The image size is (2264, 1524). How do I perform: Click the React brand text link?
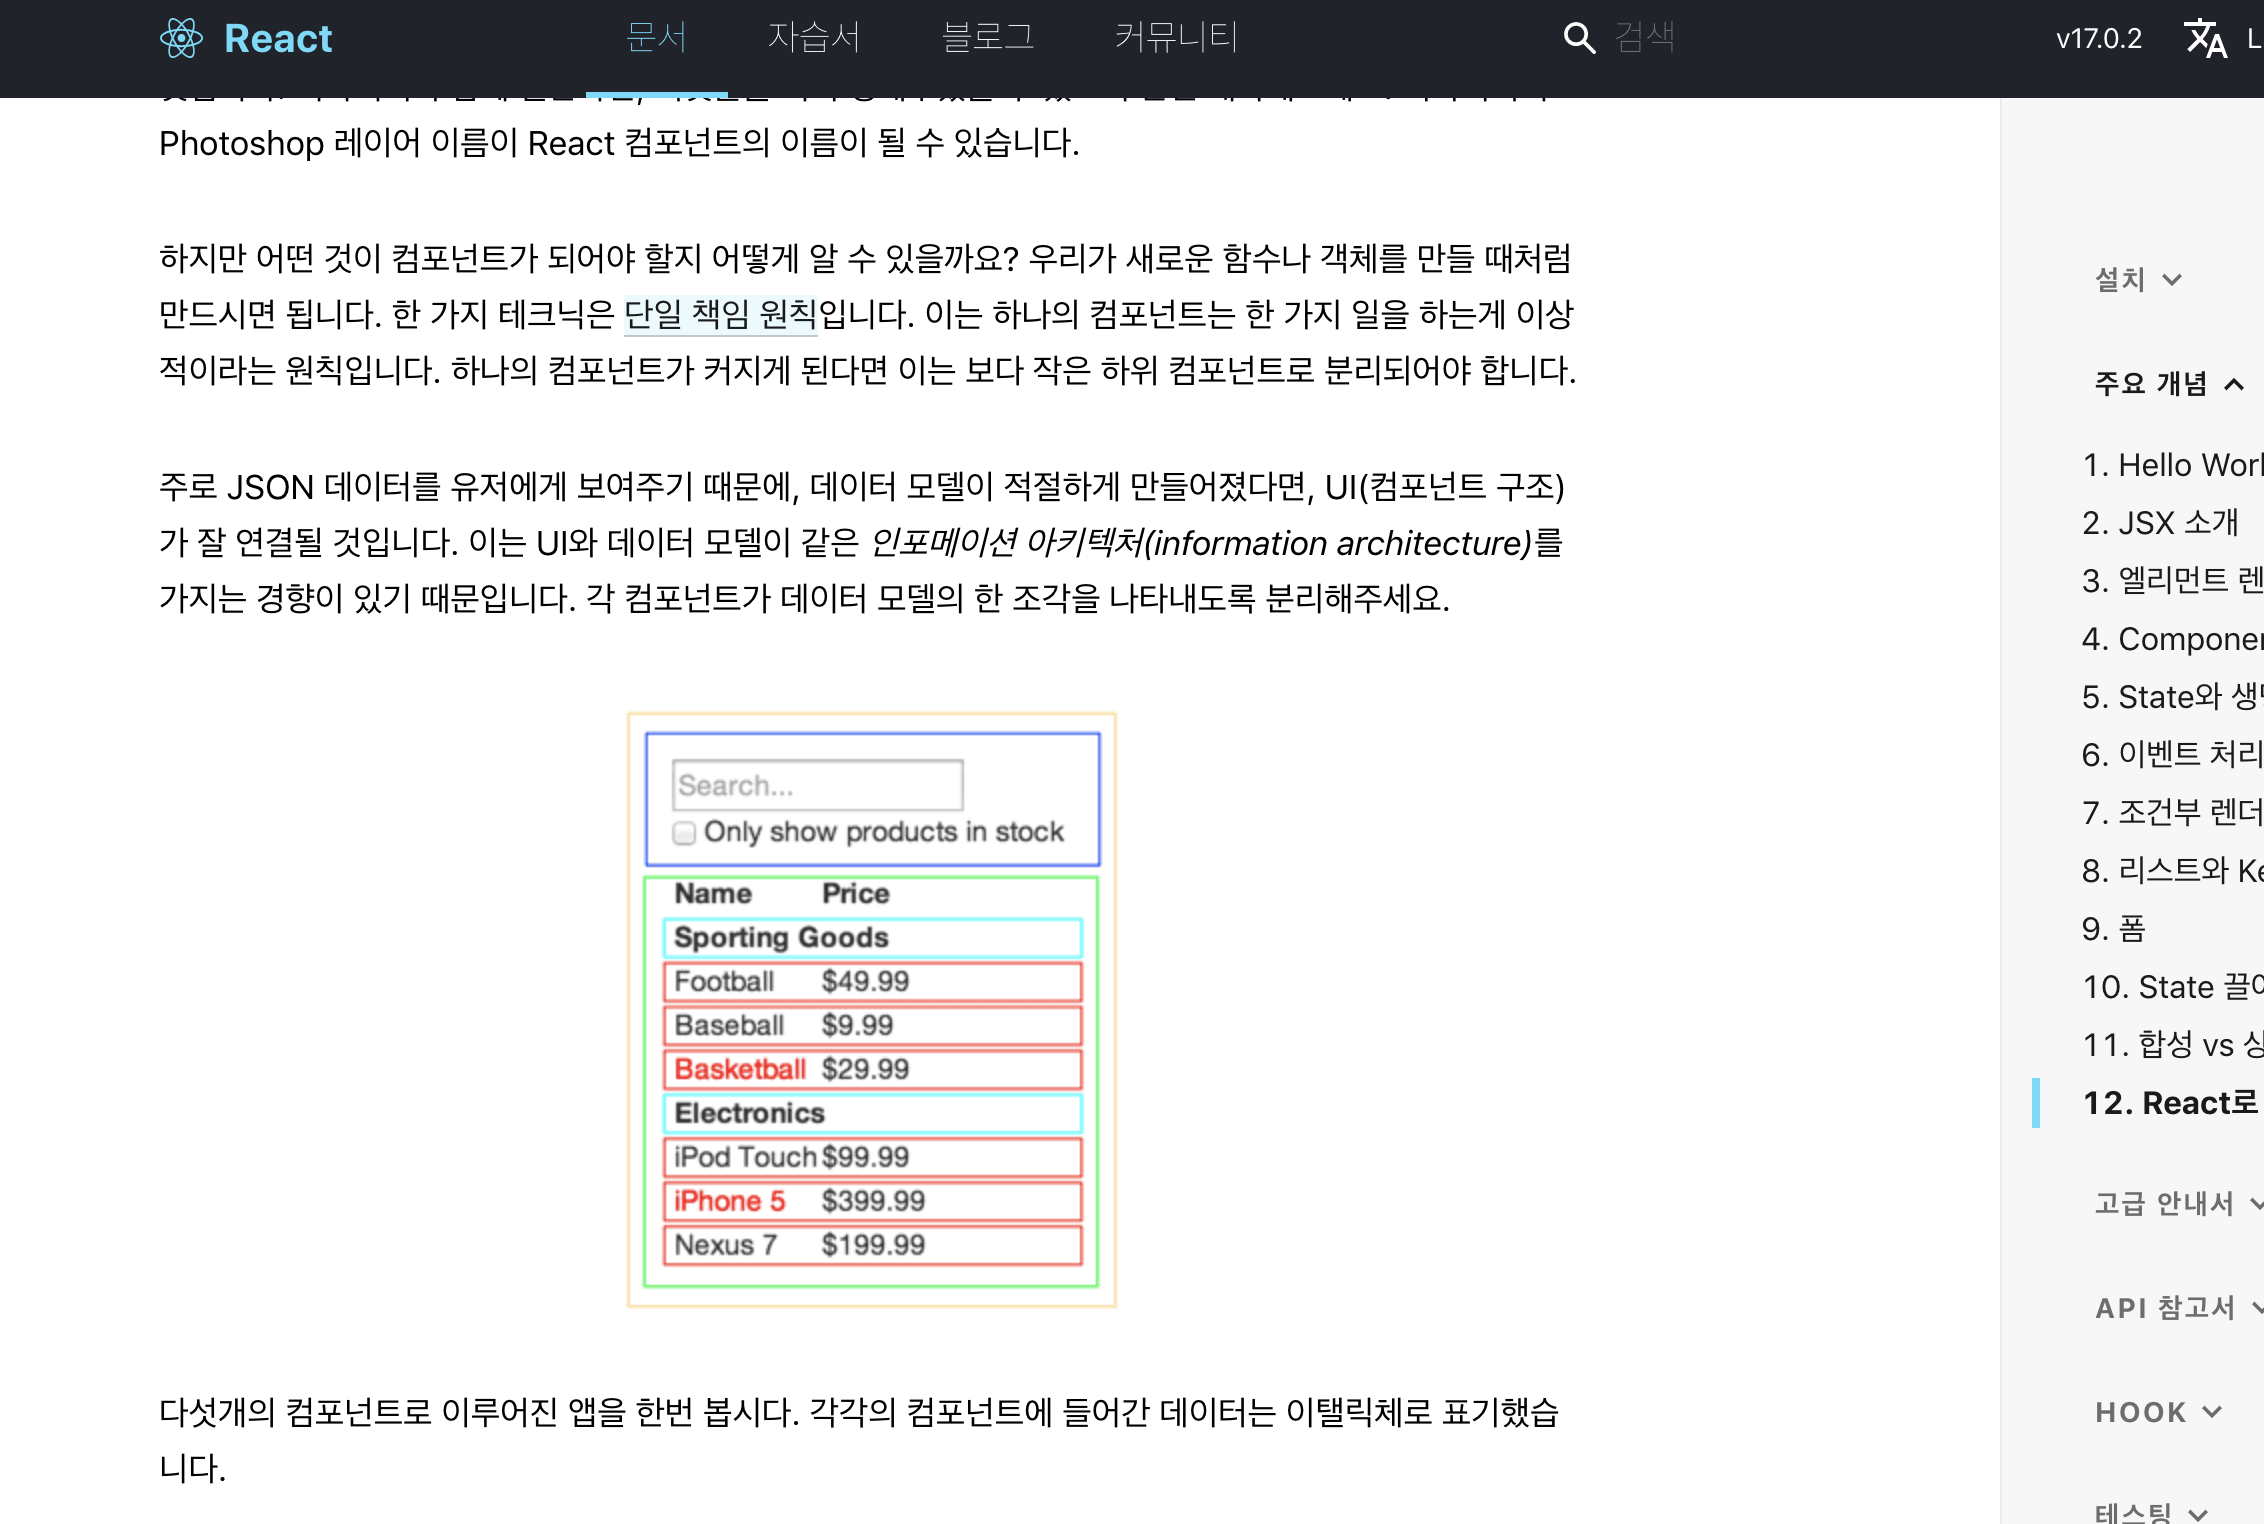point(278,39)
